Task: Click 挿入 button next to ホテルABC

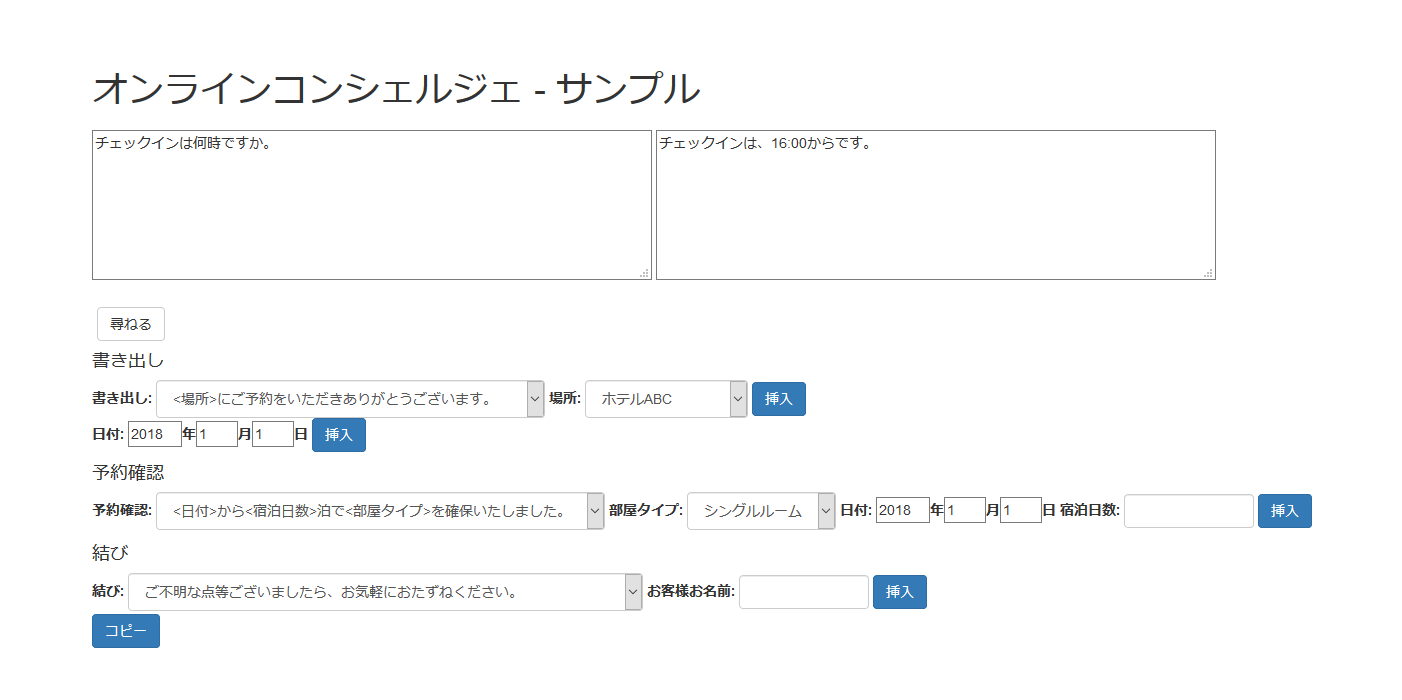Action: [779, 399]
